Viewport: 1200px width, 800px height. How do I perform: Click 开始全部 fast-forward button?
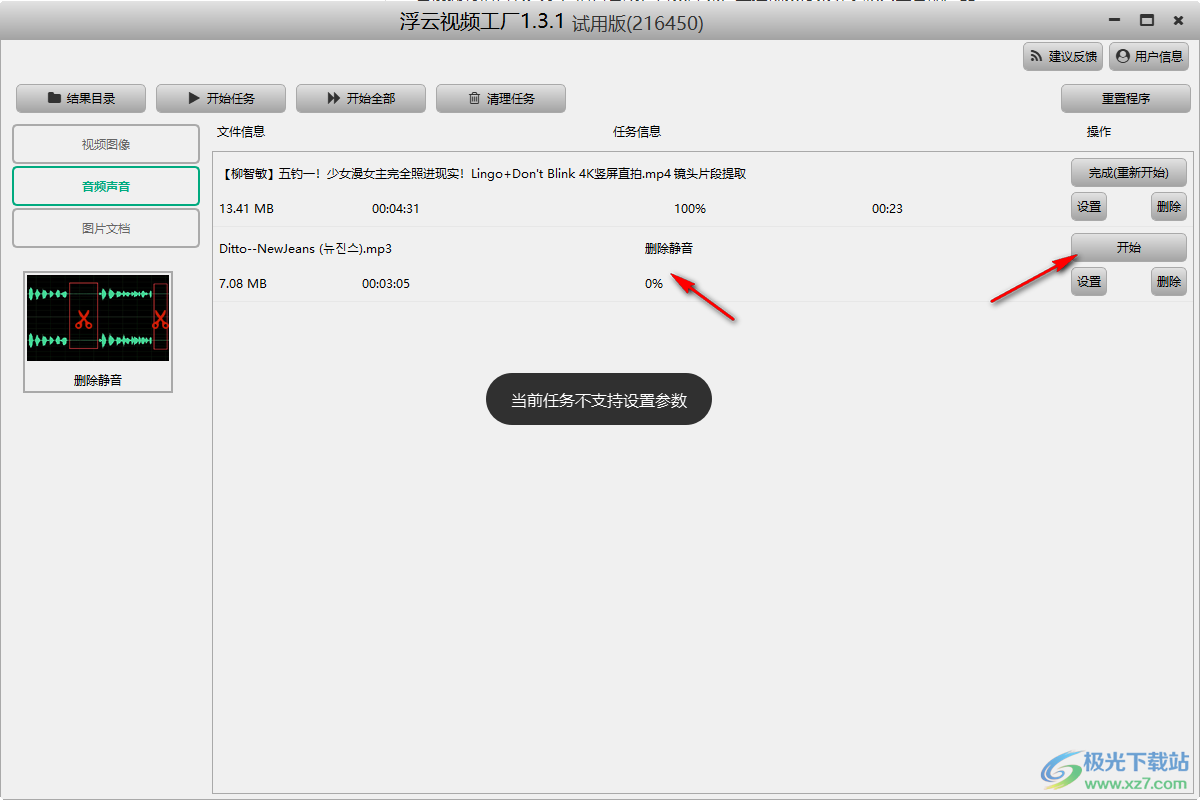[361, 98]
